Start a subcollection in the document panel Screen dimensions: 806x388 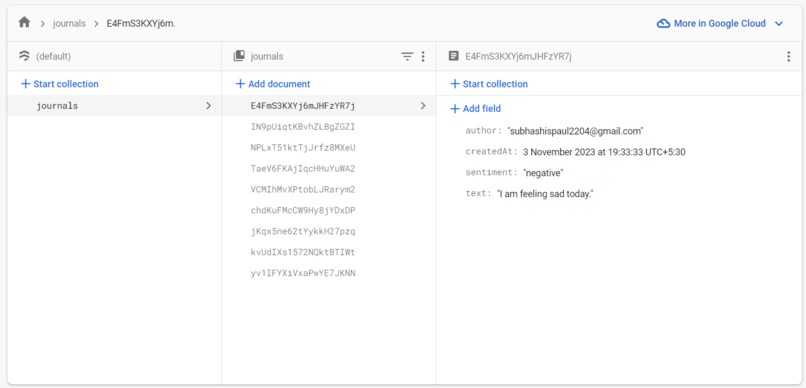click(x=489, y=84)
